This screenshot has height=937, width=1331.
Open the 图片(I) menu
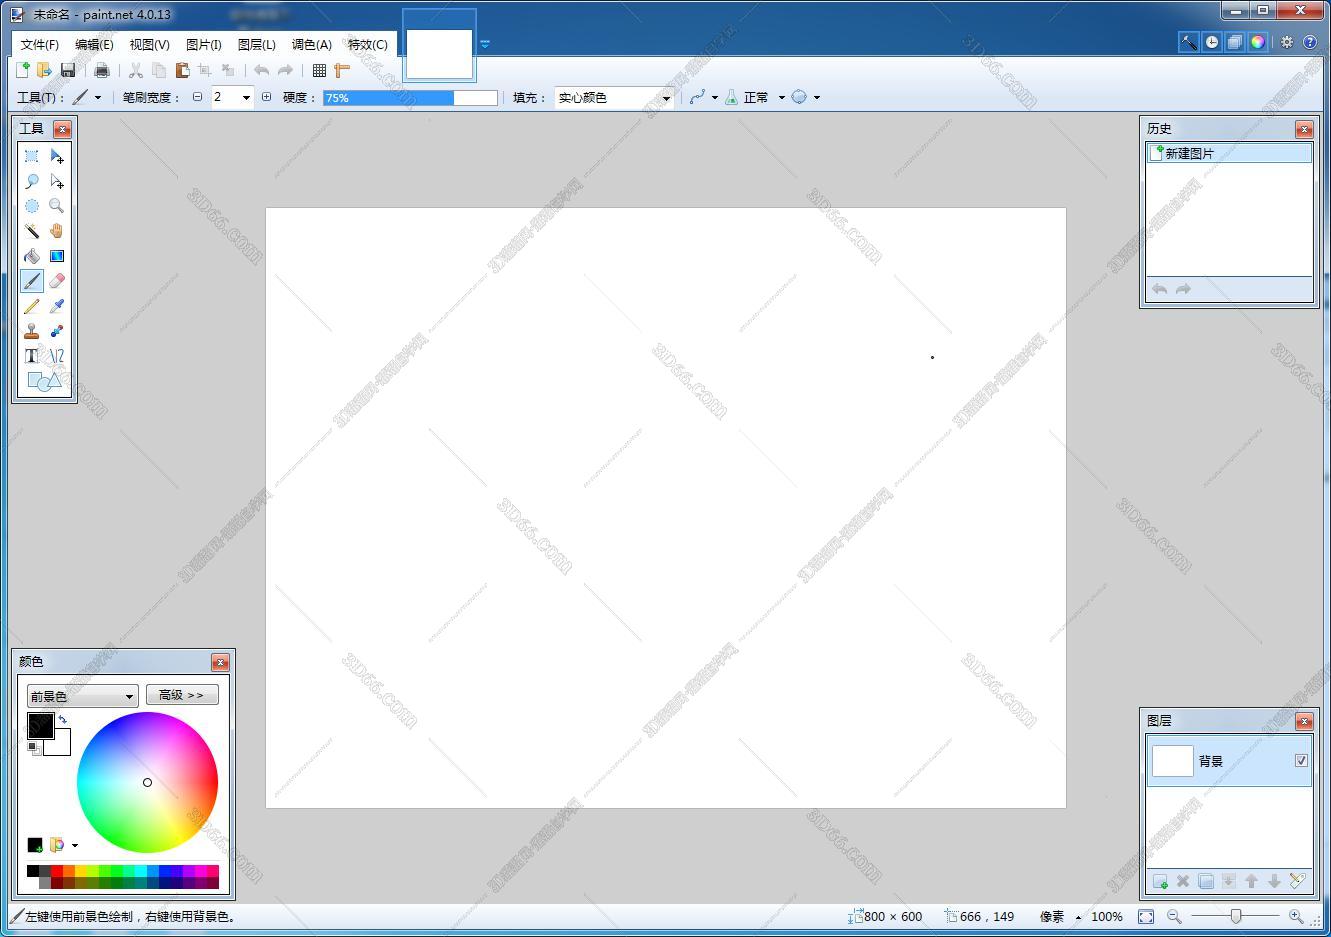pyautogui.click(x=204, y=44)
